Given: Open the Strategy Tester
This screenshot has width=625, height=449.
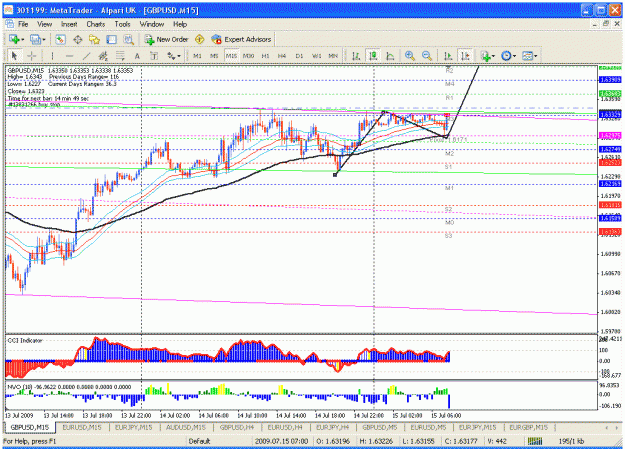Looking at the screenshot, I should pyautogui.click(x=128, y=39).
